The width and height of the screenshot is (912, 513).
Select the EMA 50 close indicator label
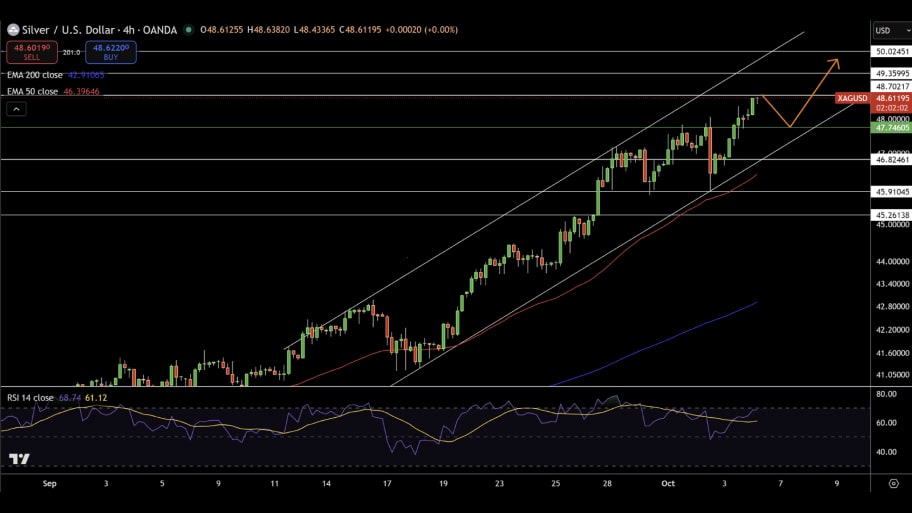33,91
